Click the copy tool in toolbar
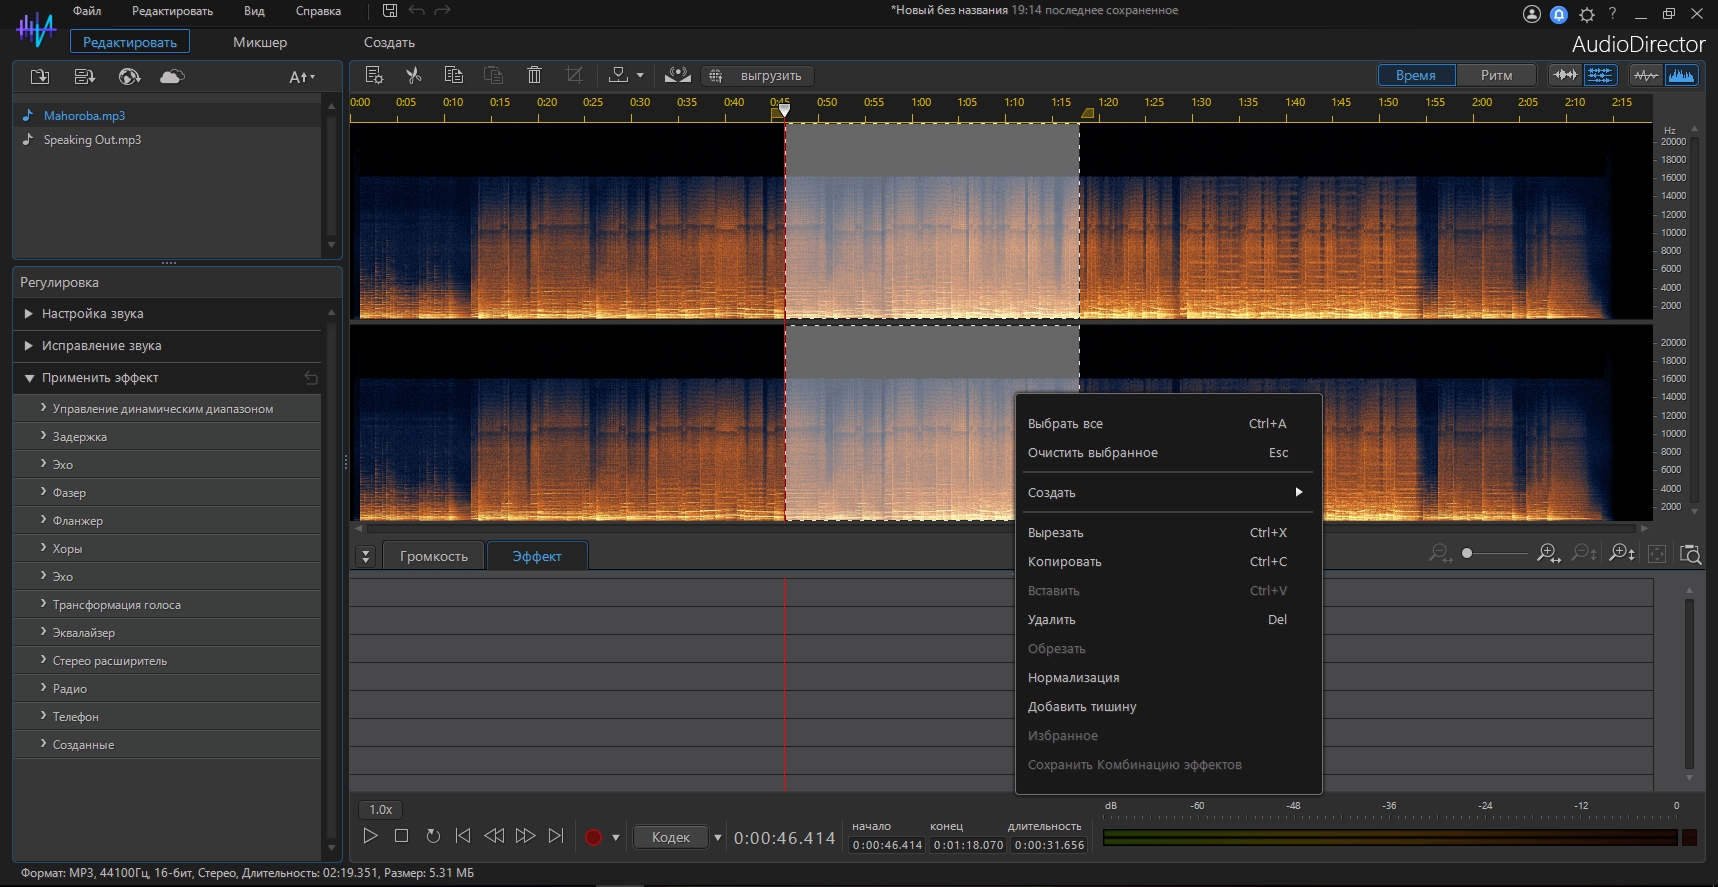 pos(453,75)
